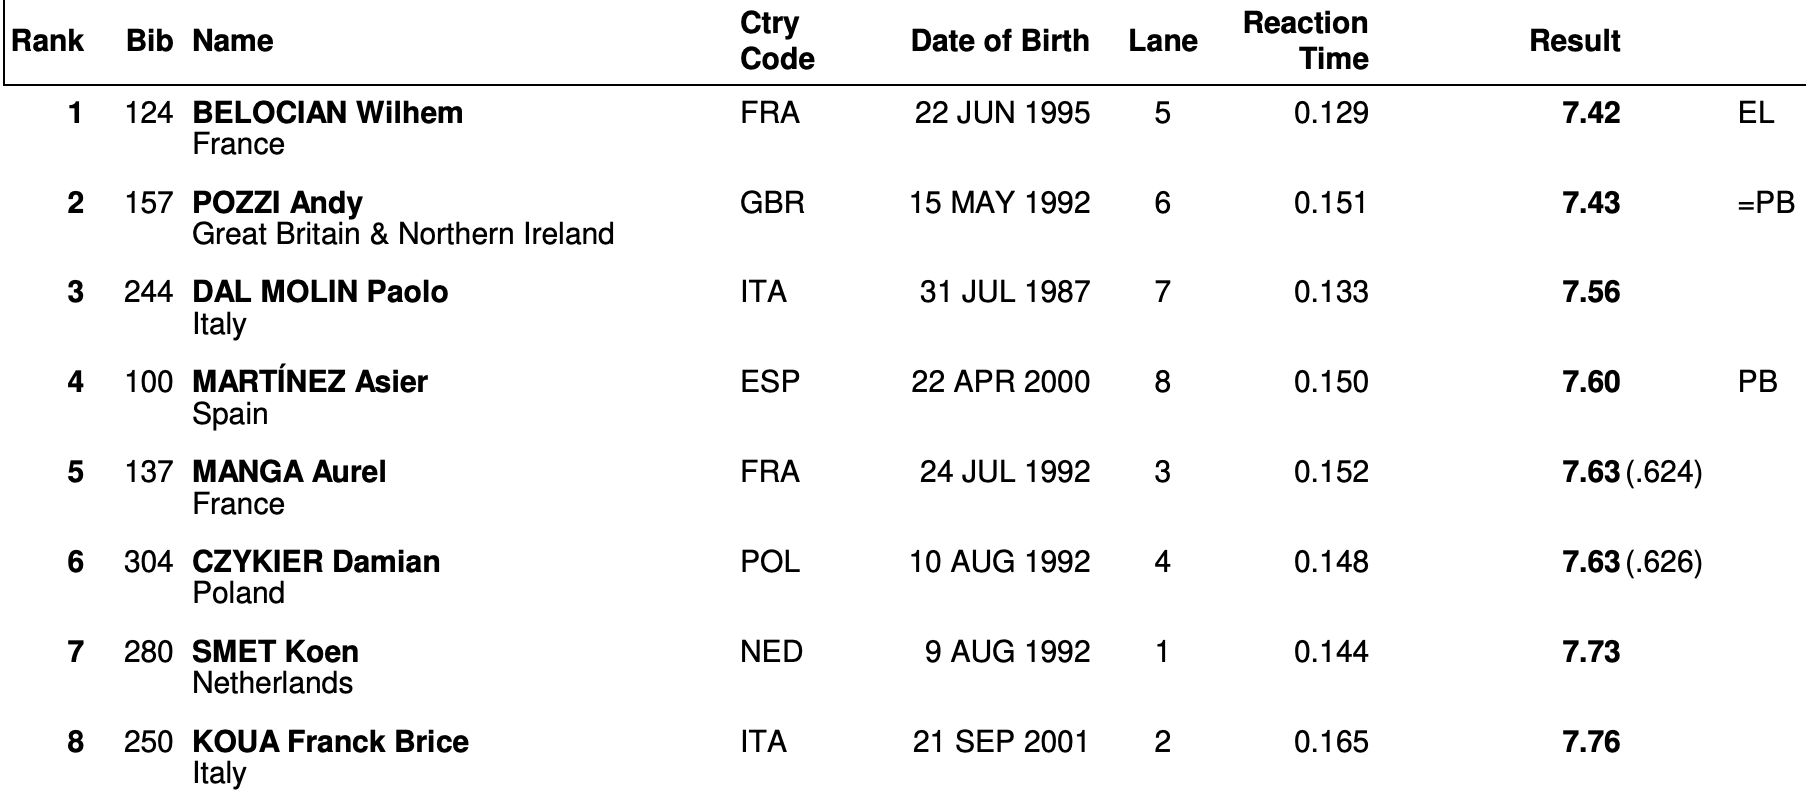The width and height of the screenshot is (1806, 804).
Task: Click on DAL MOLIN Paolo
Action: [x=320, y=292]
